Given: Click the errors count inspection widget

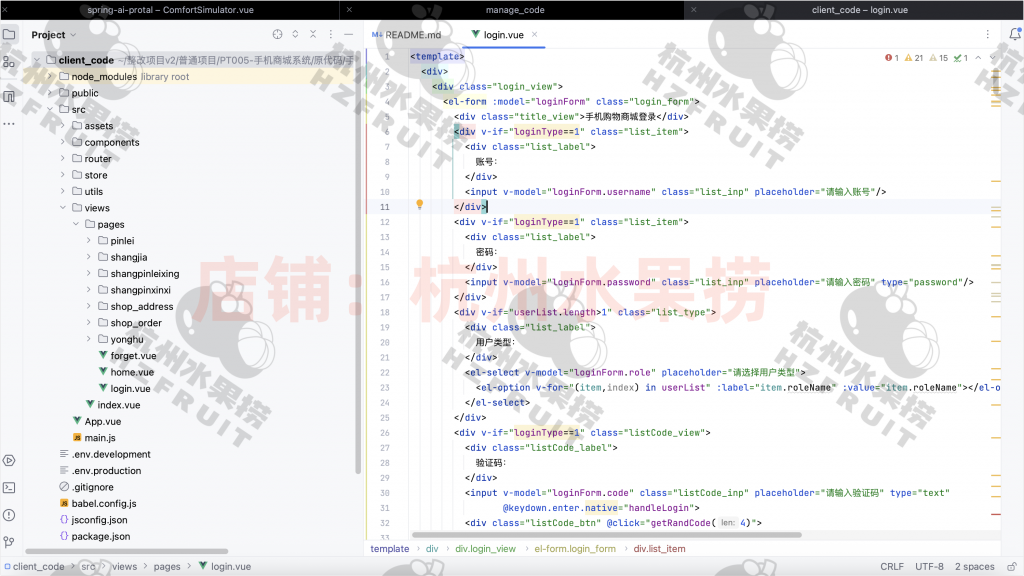Looking at the screenshot, I should coord(892,58).
